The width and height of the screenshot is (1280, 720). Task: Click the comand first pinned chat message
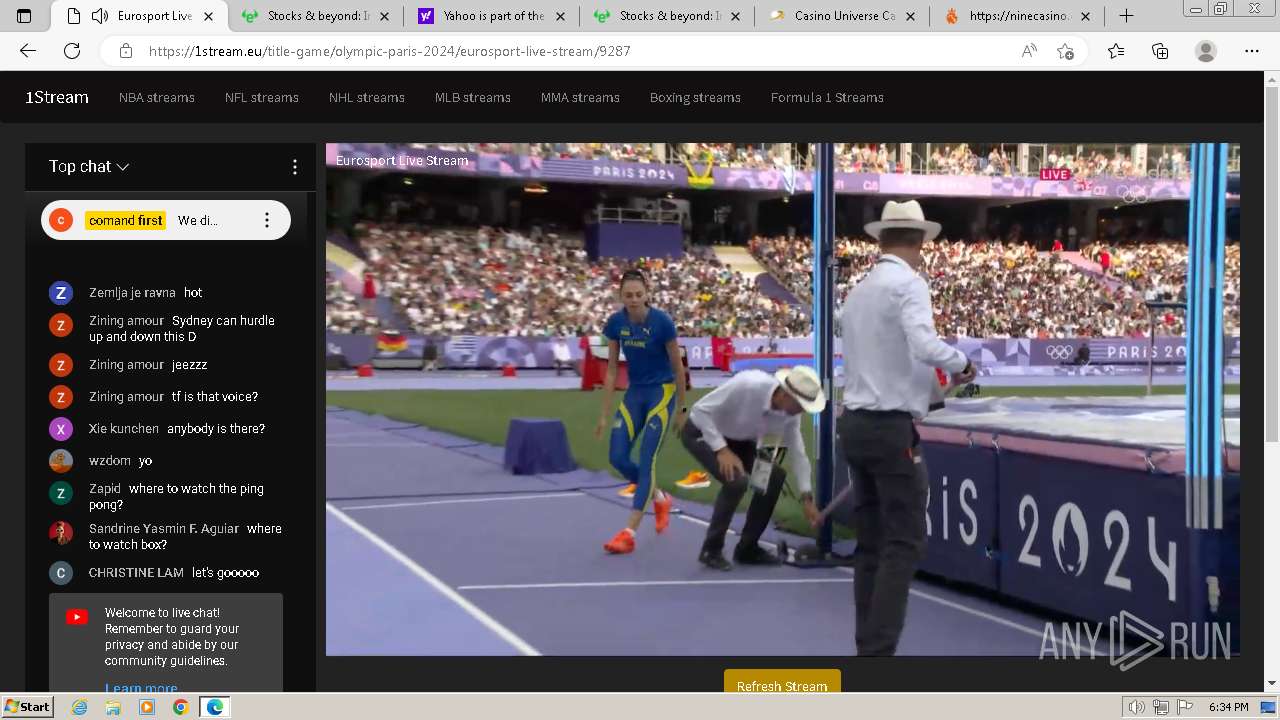pos(166,220)
